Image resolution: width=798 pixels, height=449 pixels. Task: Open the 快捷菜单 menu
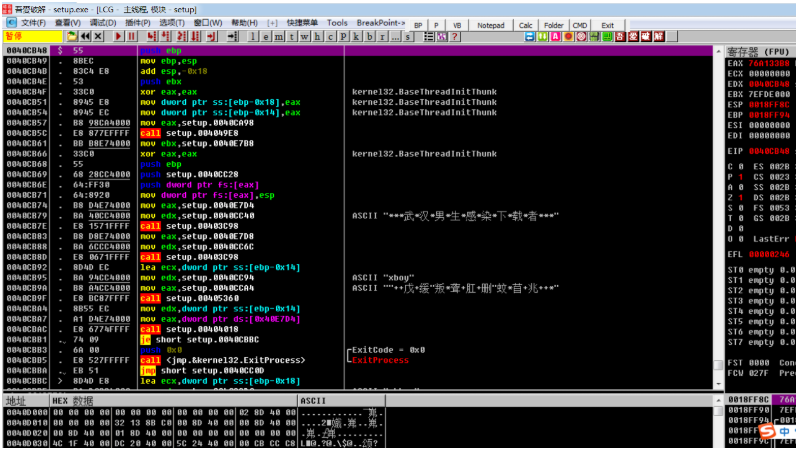(x=302, y=23)
